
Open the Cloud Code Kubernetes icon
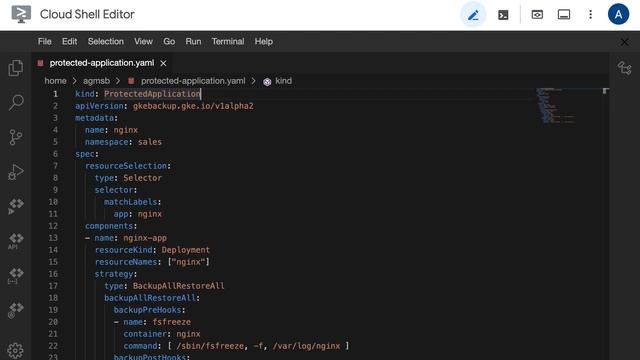(16, 311)
